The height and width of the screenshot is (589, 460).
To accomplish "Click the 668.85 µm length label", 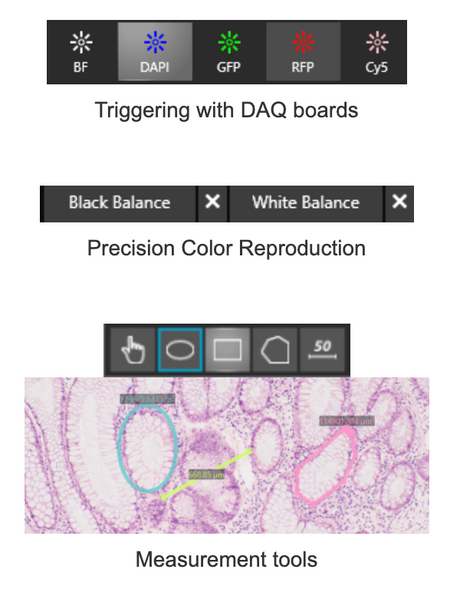I will click(x=207, y=475).
